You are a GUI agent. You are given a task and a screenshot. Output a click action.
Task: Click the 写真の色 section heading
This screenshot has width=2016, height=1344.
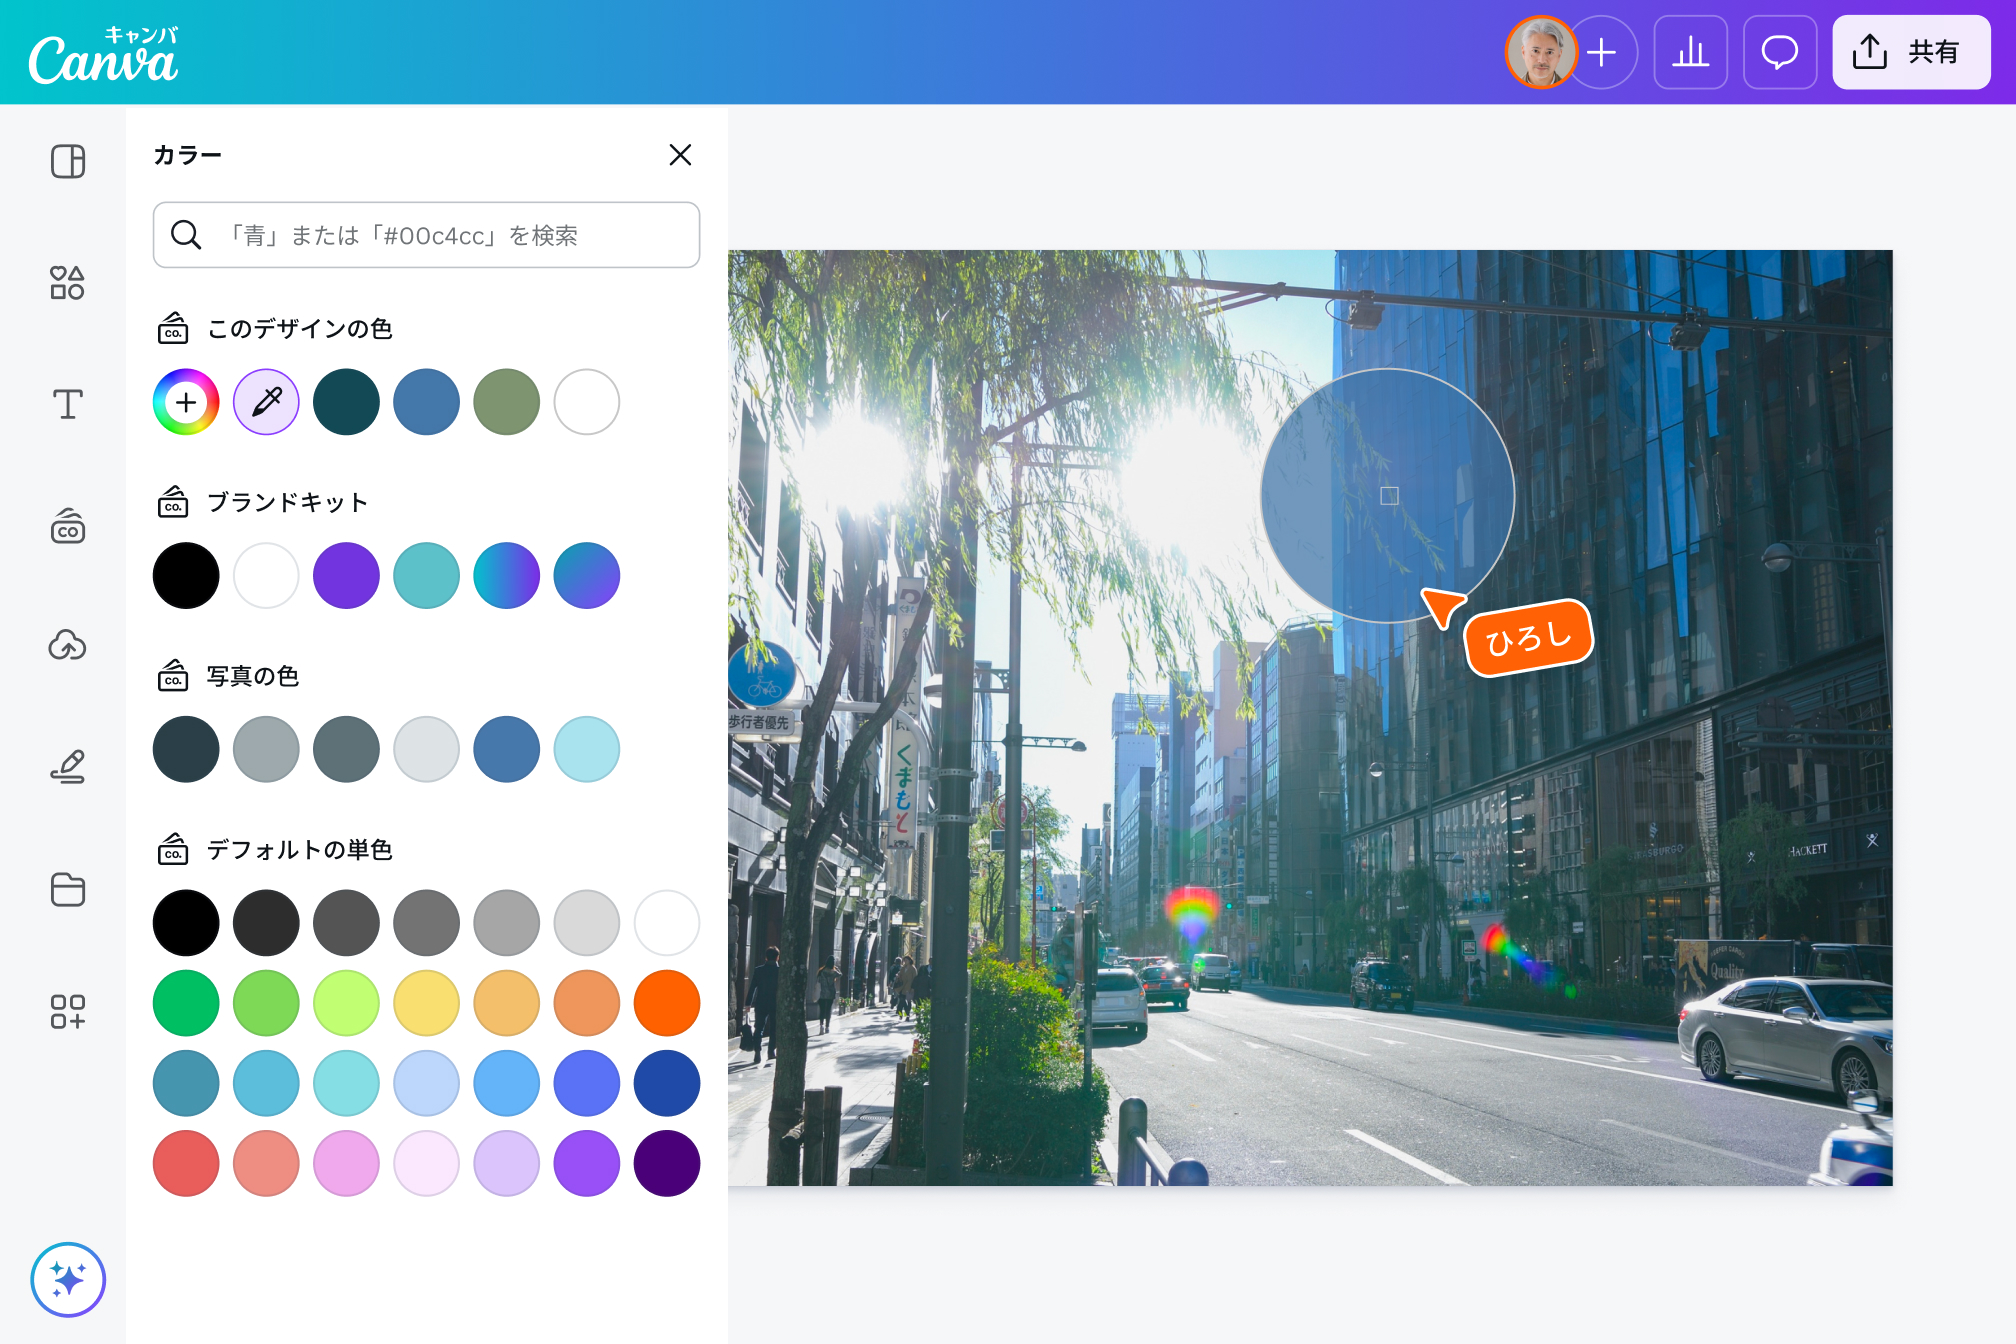[253, 676]
